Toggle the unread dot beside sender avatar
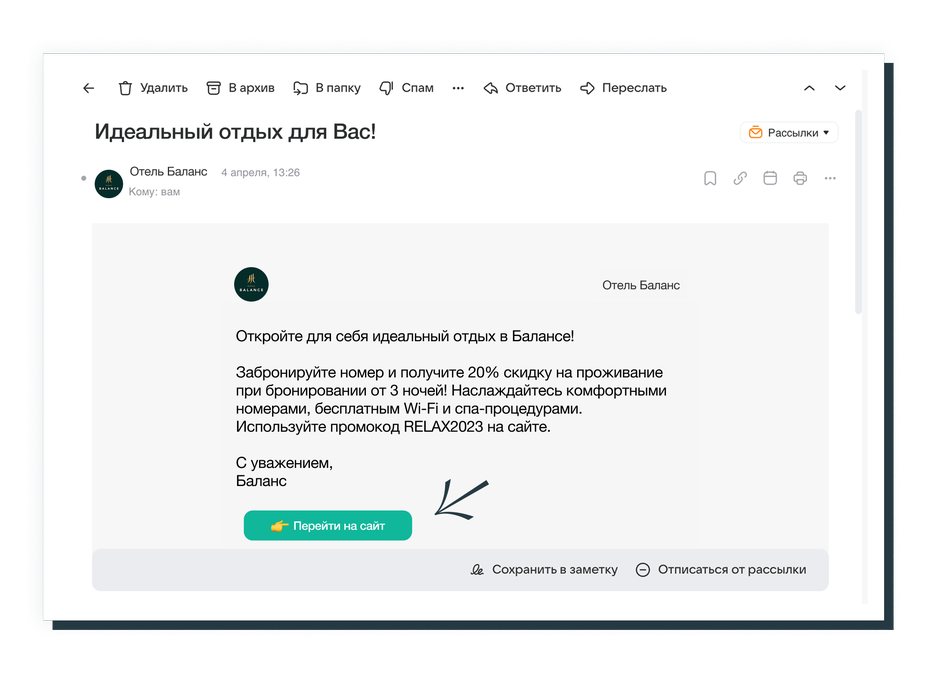This screenshot has height=673, width=928. pyautogui.click(x=83, y=179)
